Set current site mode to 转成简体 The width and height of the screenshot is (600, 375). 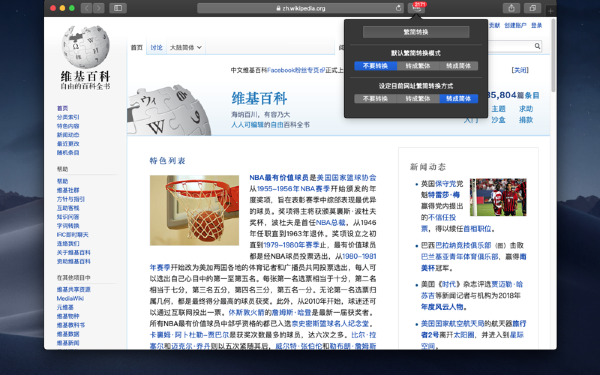coord(458,99)
